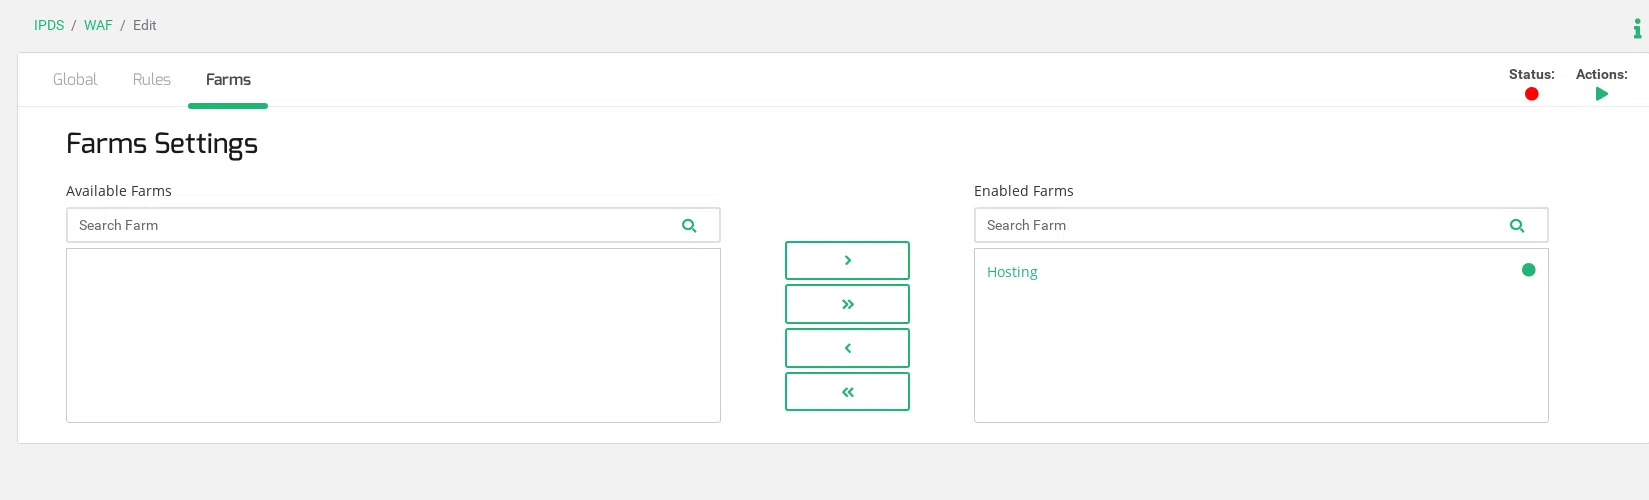The image size is (1649, 500).
Task: Click the Enabled Farms search magnifier icon
Action: [1517, 226]
